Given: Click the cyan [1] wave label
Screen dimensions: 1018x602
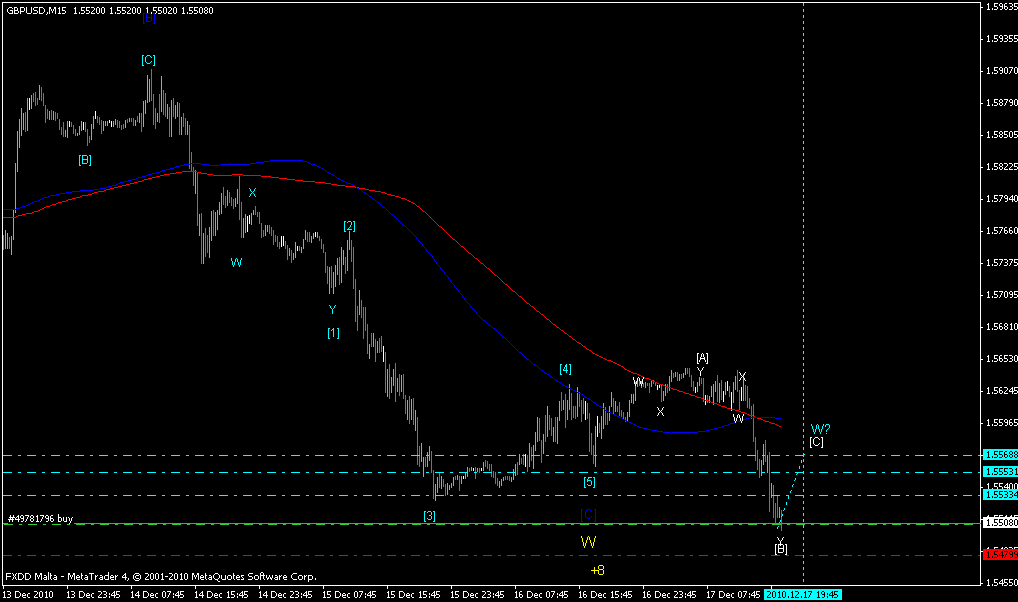Looking at the screenshot, I should [x=333, y=333].
